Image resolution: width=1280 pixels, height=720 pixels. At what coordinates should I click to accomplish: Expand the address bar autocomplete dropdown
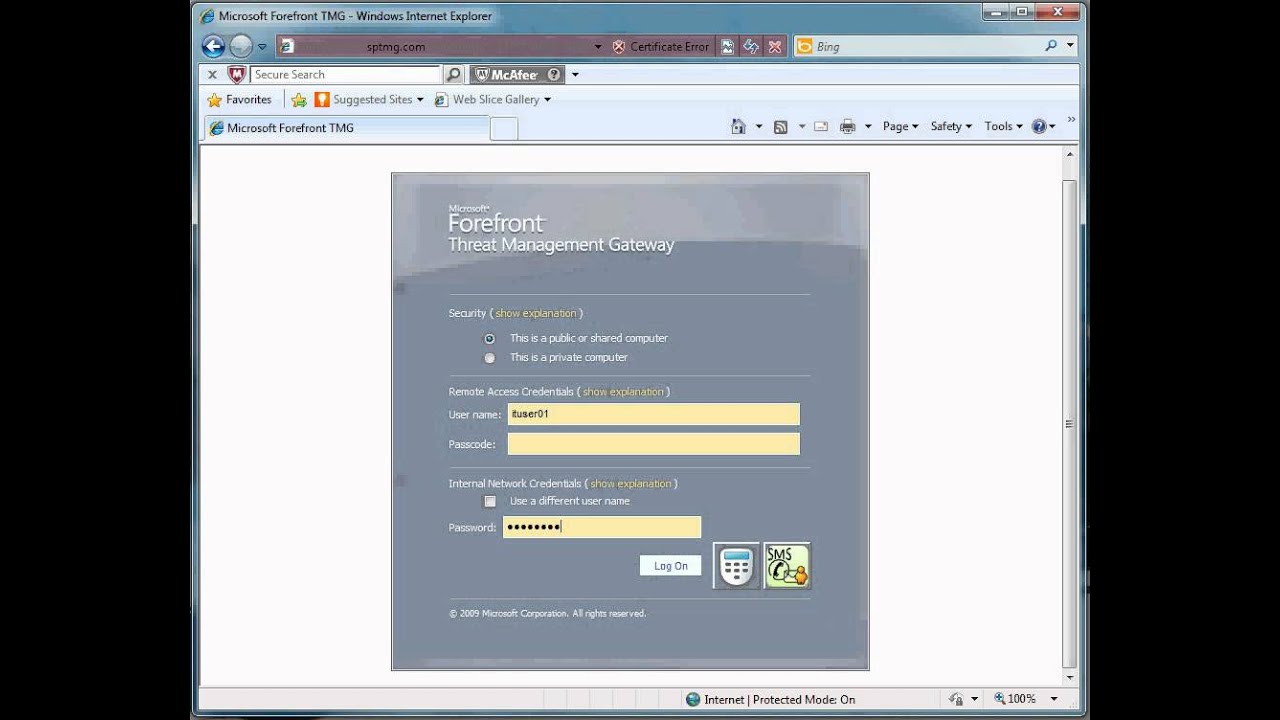pos(598,46)
